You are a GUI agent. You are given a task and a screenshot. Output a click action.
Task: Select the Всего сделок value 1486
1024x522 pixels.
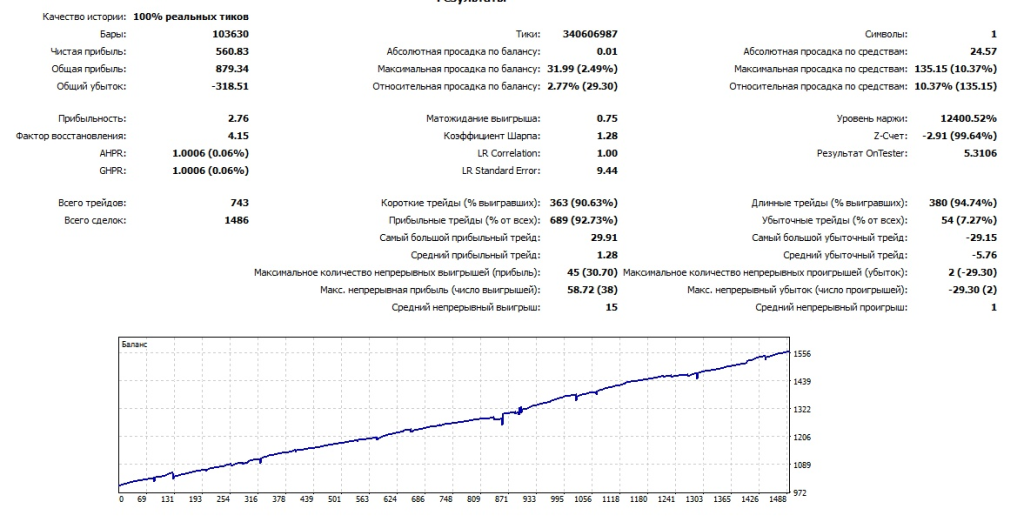coord(237,220)
